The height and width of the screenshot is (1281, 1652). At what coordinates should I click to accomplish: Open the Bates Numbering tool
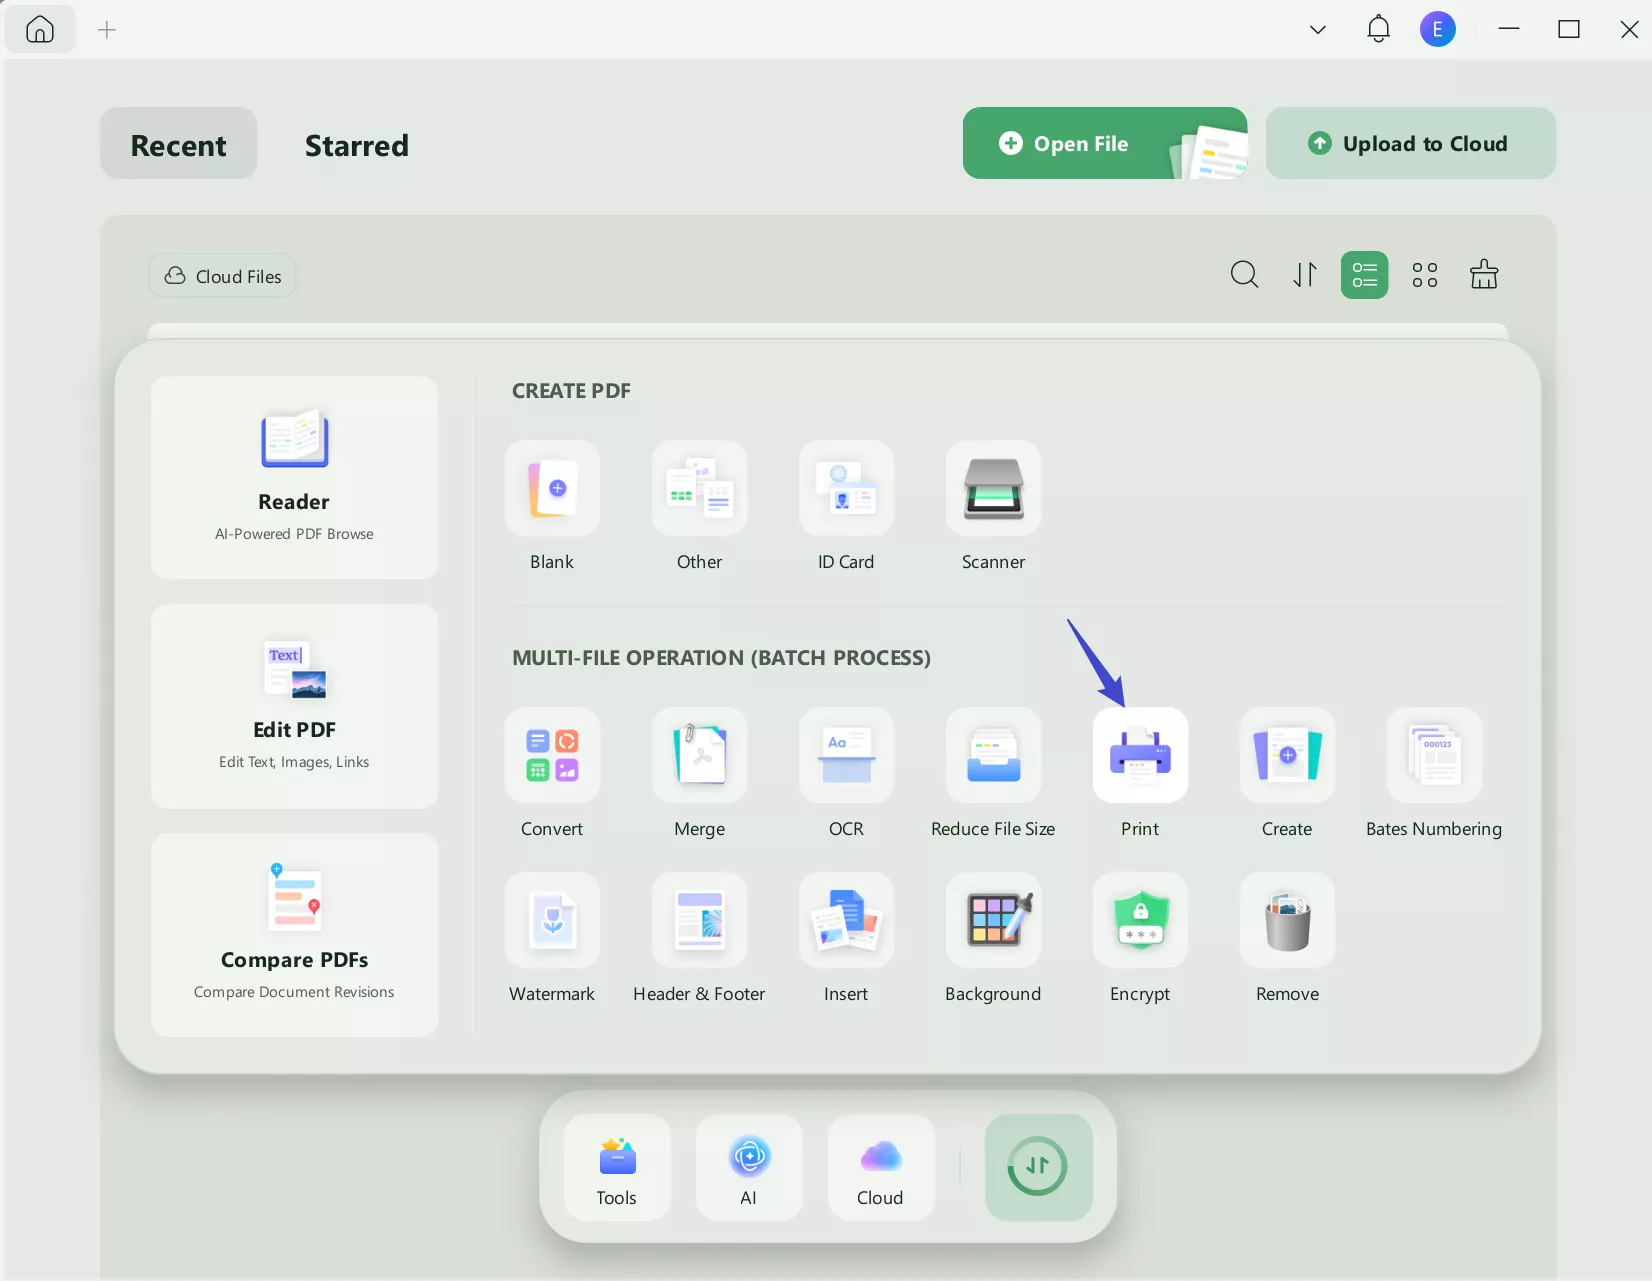[1434, 755]
